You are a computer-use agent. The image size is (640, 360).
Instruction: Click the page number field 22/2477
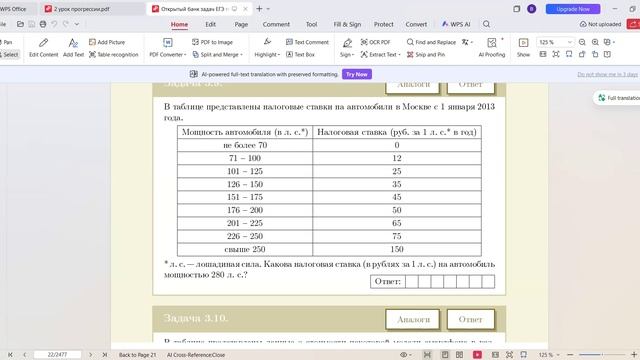pos(57,355)
